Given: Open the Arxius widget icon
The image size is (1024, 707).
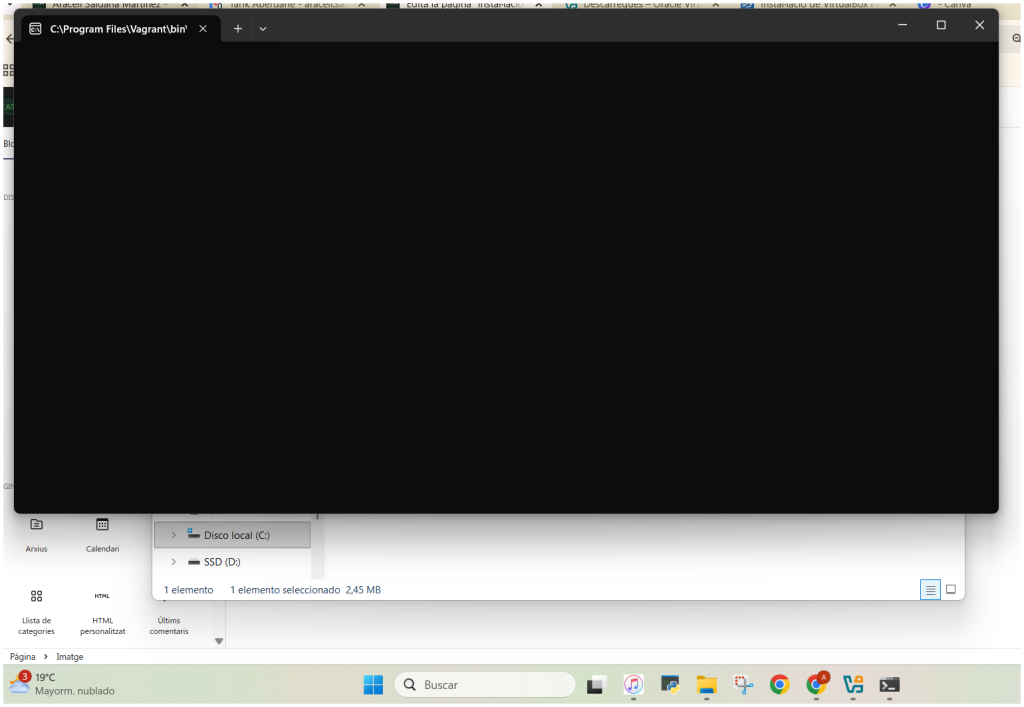Looking at the screenshot, I should (x=36, y=525).
